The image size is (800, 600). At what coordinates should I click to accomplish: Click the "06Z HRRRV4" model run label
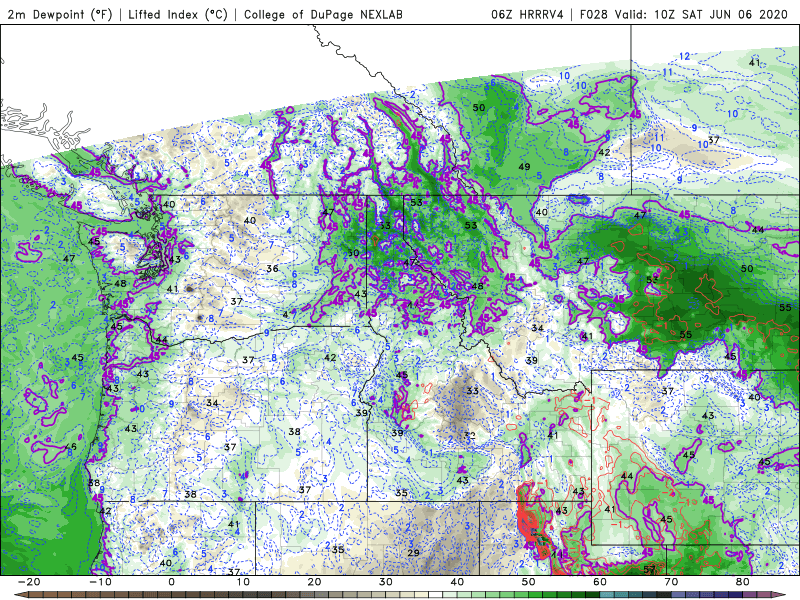527,14
